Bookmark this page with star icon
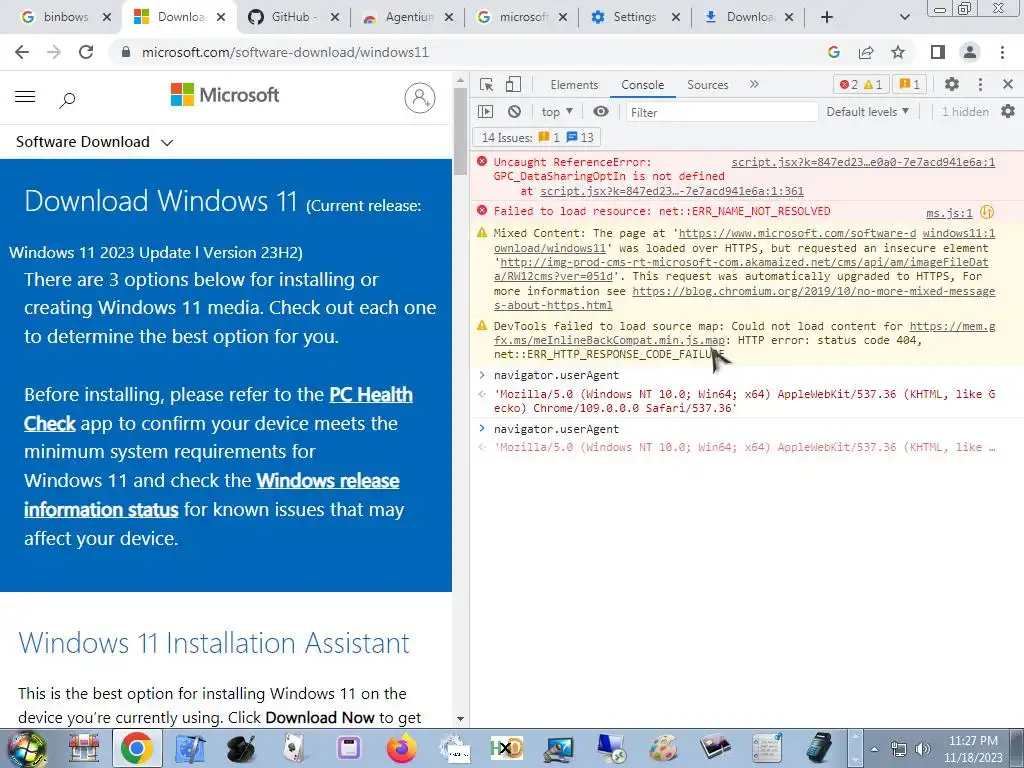Image resolution: width=1024 pixels, height=768 pixels. tap(898, 52)
